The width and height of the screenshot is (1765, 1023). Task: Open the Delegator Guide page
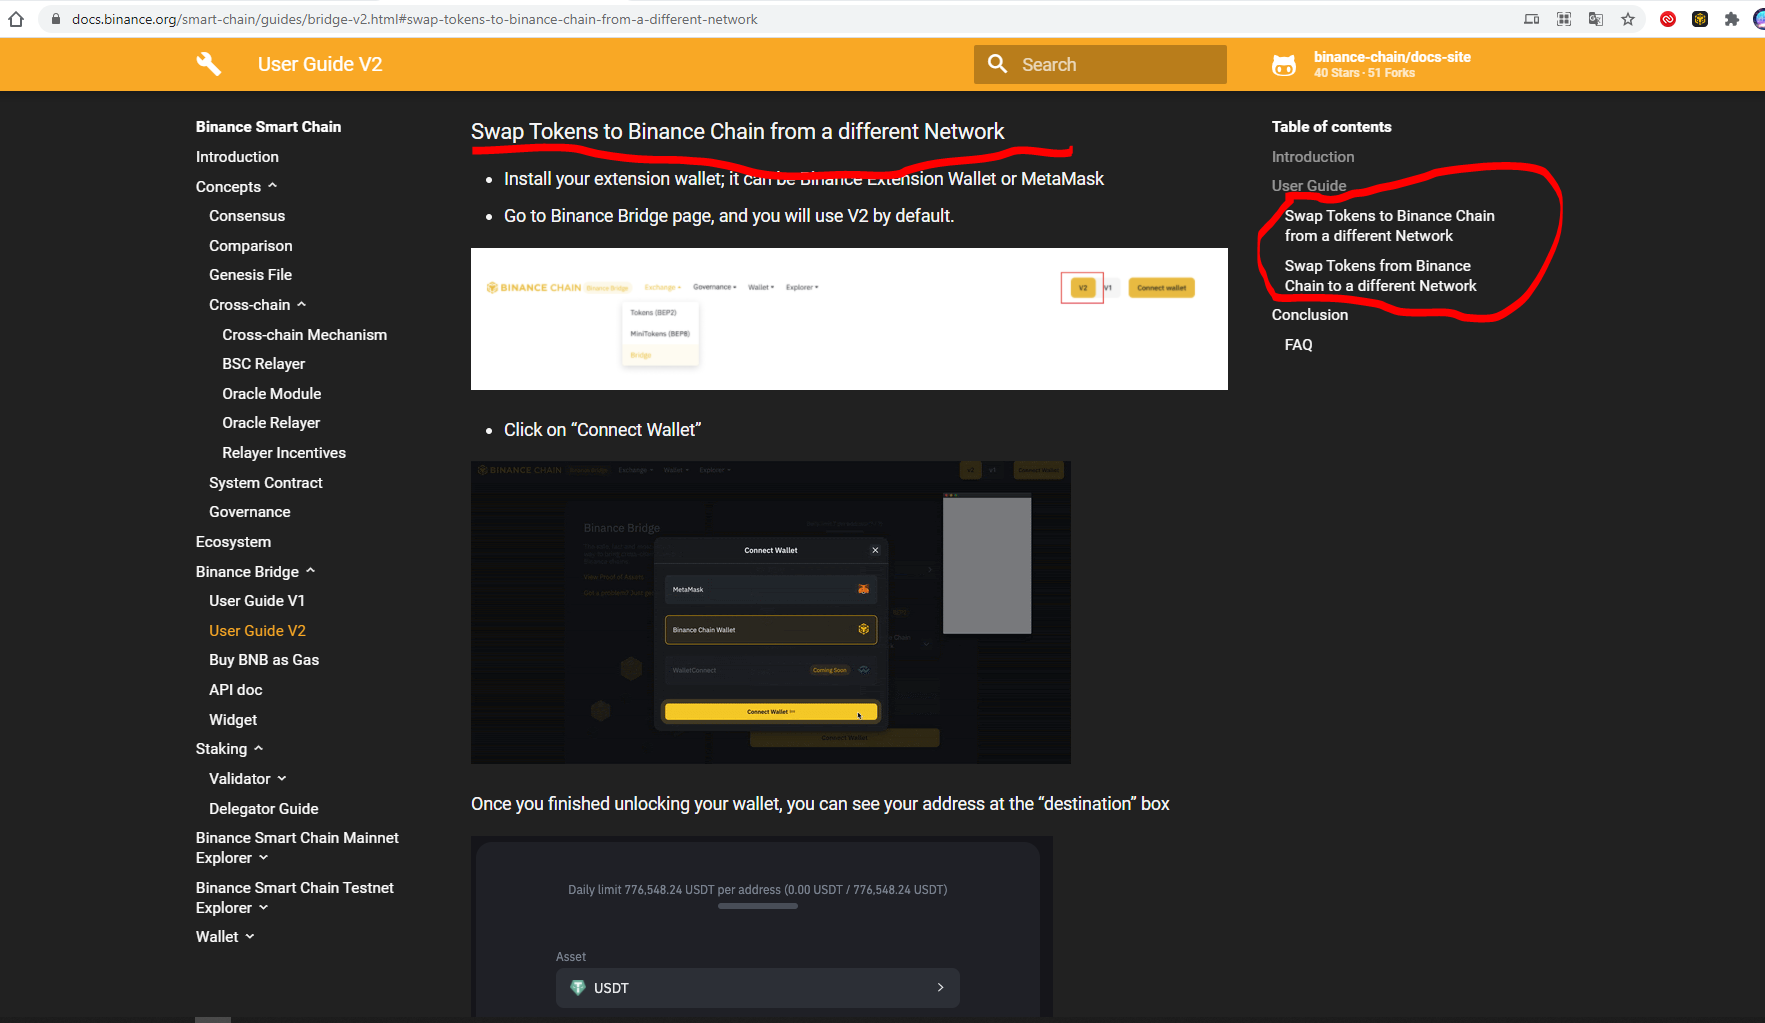pos(264,809)
